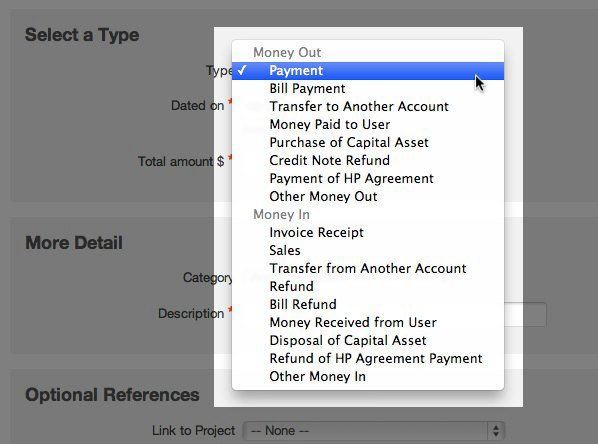Select the checked Payment option
The image size is (598, 444).
(x=368, y=71)
